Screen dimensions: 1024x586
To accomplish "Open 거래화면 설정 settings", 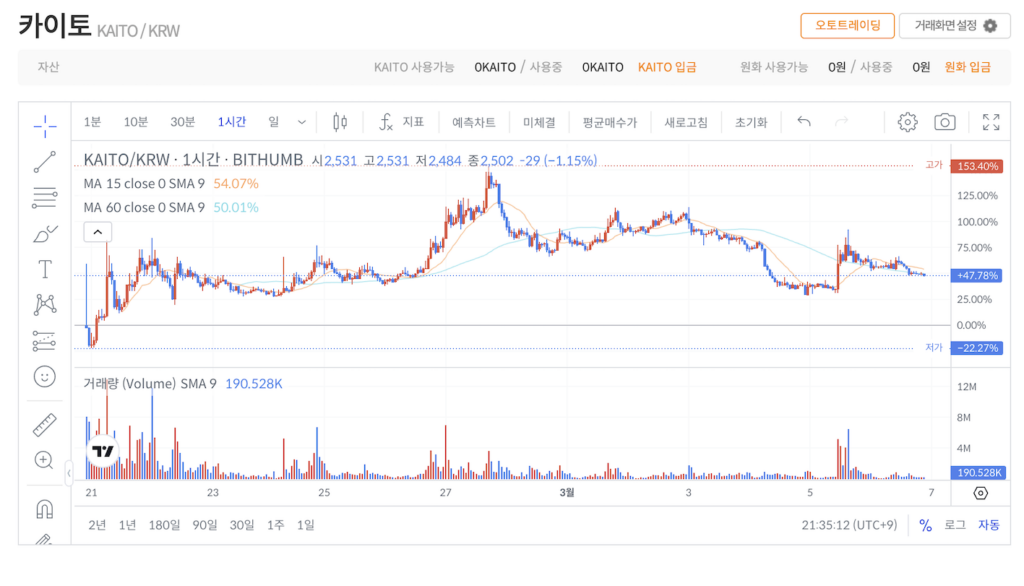I will 954,25.
